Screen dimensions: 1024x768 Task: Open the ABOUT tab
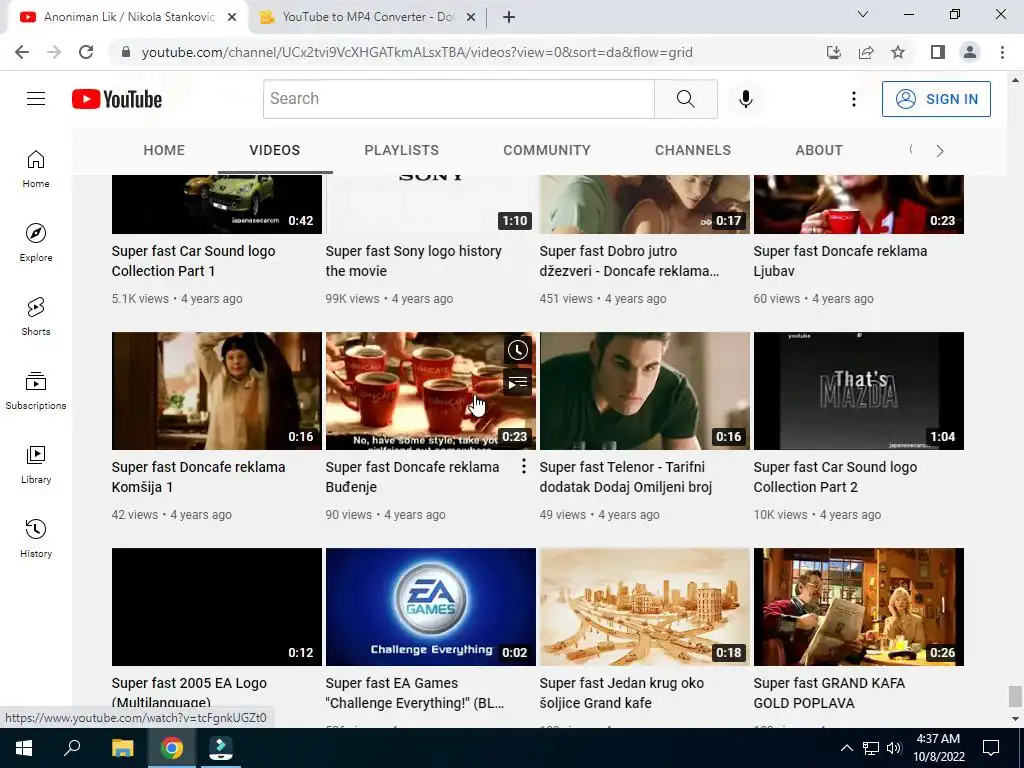[819, 150]
